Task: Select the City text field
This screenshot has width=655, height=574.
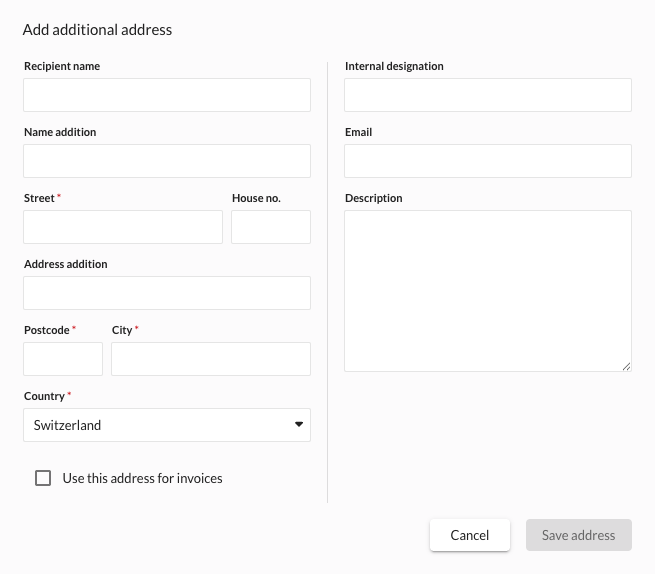Action: [x=211, y=359]
